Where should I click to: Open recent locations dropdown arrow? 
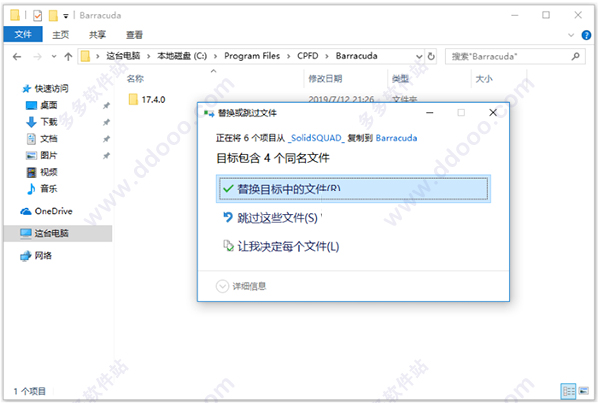coord(54,57)
